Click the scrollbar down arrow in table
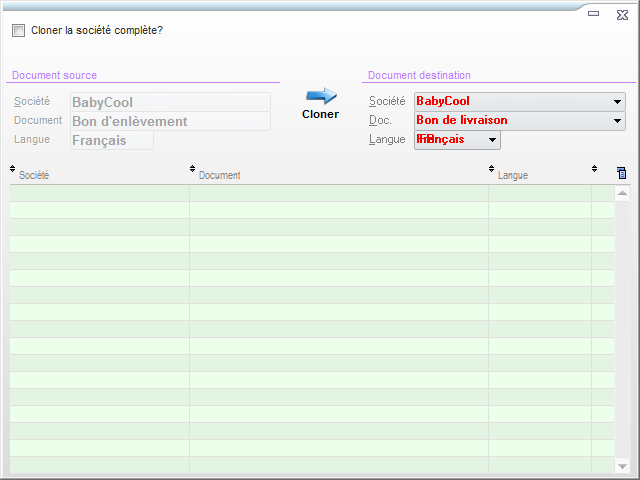 (x=623, y=466)
